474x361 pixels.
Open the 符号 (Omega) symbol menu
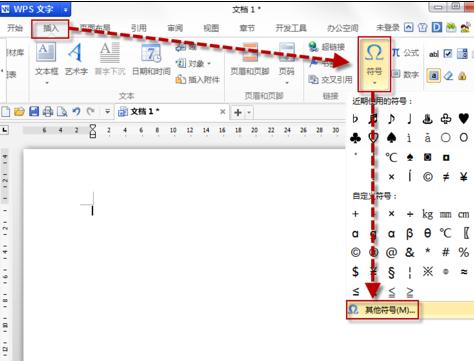374,63
